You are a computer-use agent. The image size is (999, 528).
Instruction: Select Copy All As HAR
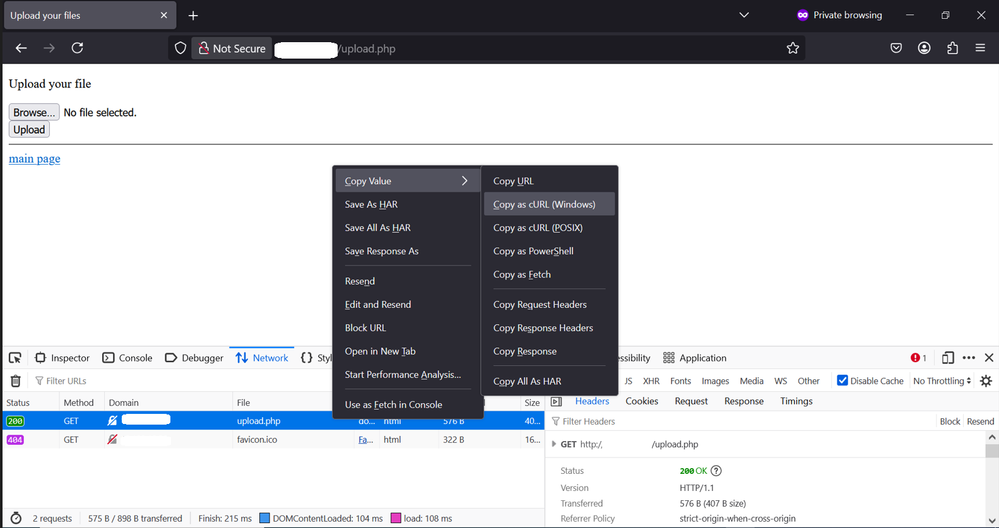(x=549, y=381)
